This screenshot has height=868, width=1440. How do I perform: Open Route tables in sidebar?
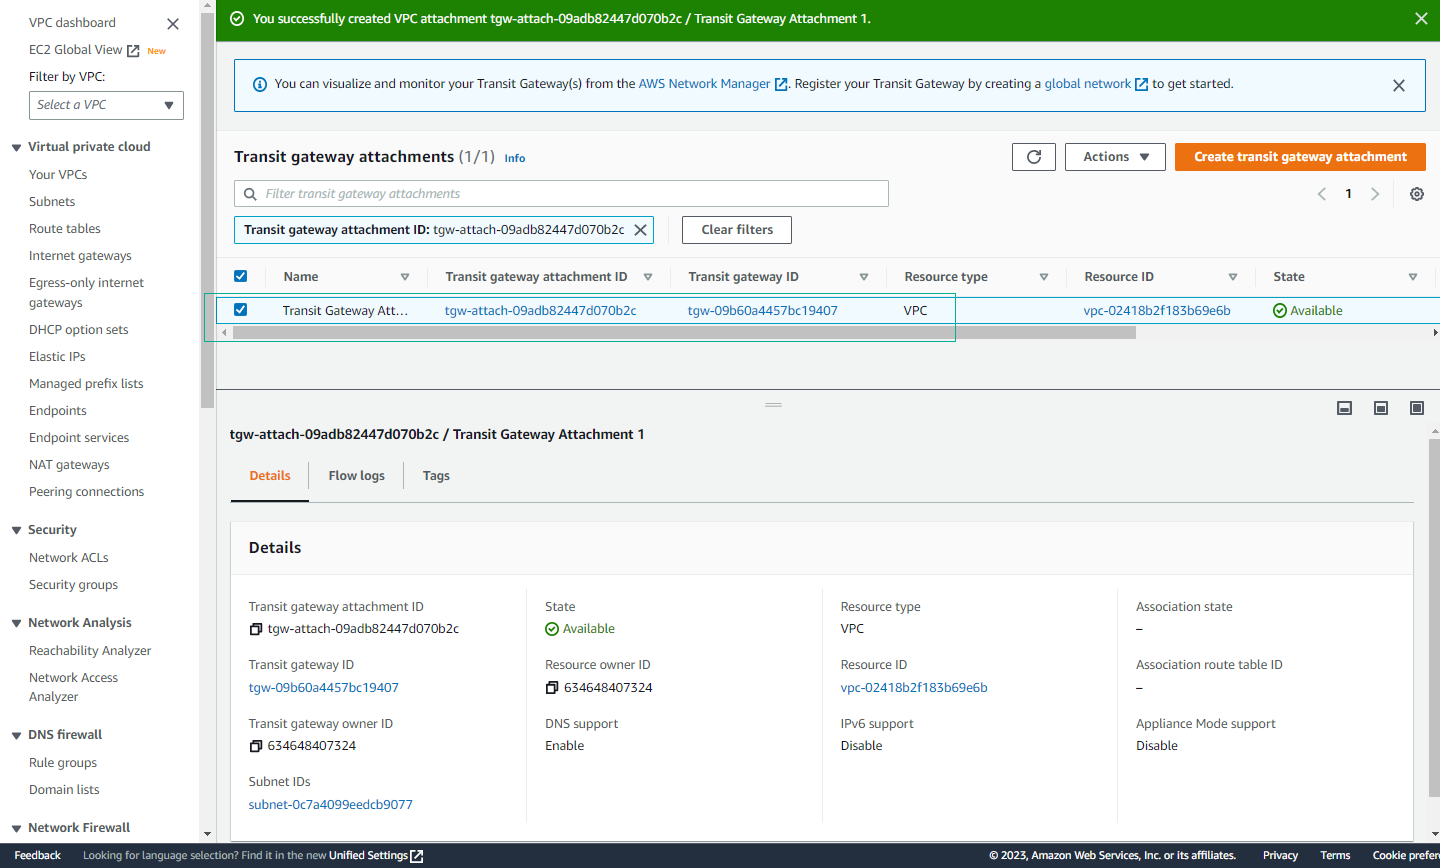click(x=65, y=229)
